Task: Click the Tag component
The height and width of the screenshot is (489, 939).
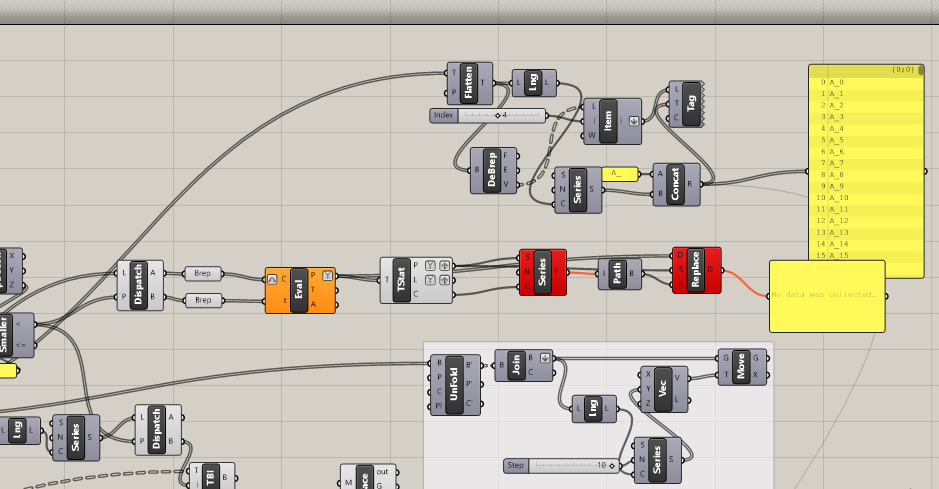Action: click(x=691, y=104)
